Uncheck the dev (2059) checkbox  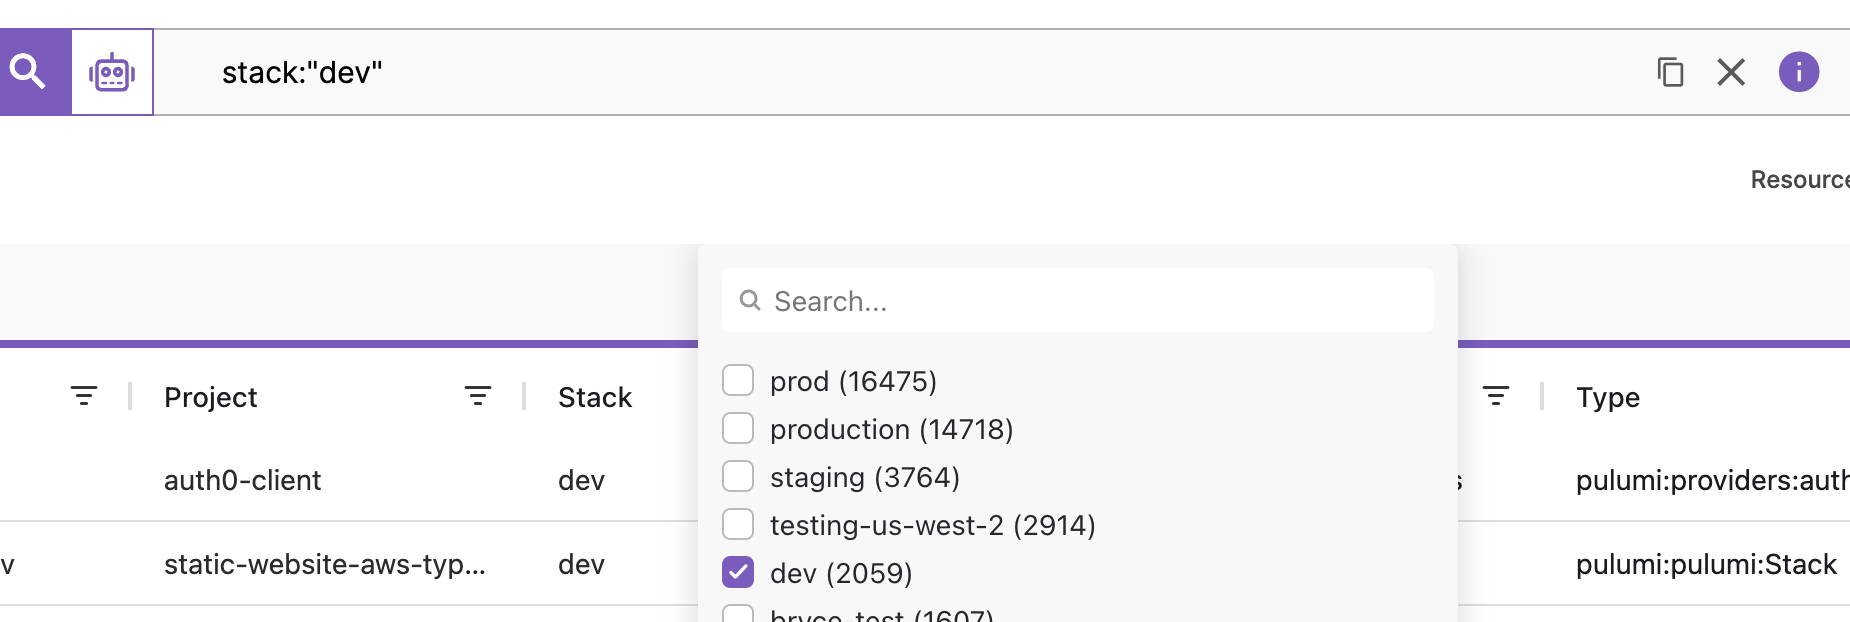[x=738, y=572]
